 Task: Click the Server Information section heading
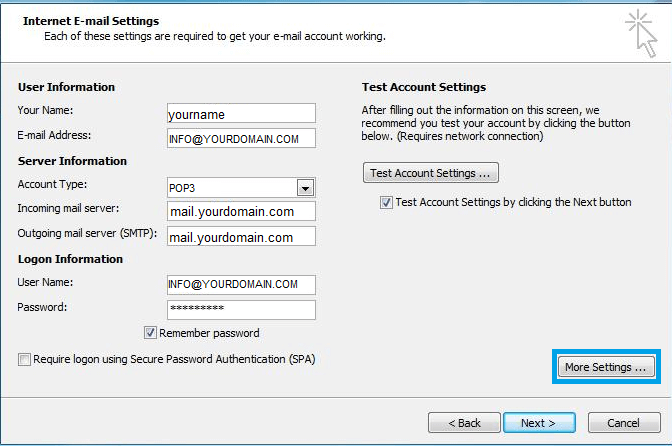click(72, 161)
